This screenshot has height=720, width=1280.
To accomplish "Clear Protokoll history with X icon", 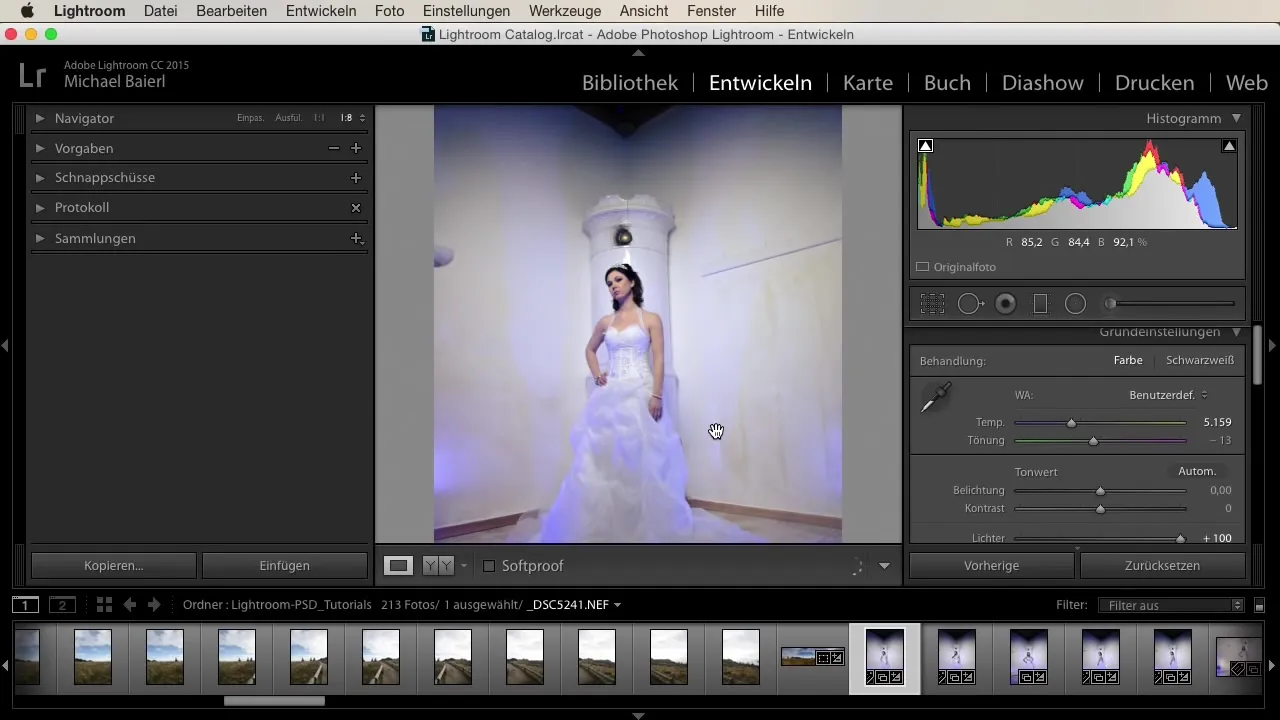I will point(355,208).
